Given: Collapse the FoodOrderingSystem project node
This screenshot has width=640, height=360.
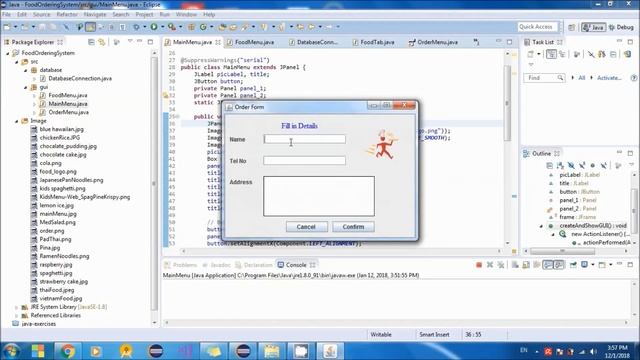Looking at the screenshot, I should pos(8,53).
